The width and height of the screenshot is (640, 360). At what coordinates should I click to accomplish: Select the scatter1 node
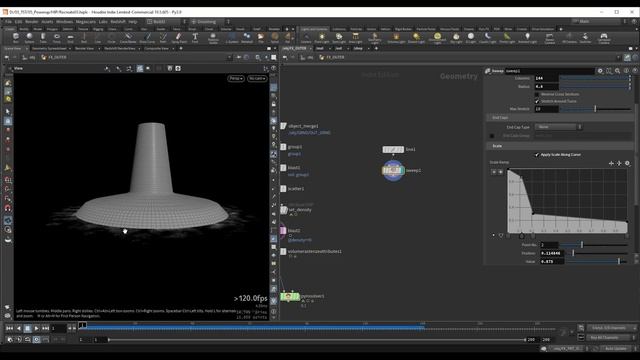coord(283,189)
